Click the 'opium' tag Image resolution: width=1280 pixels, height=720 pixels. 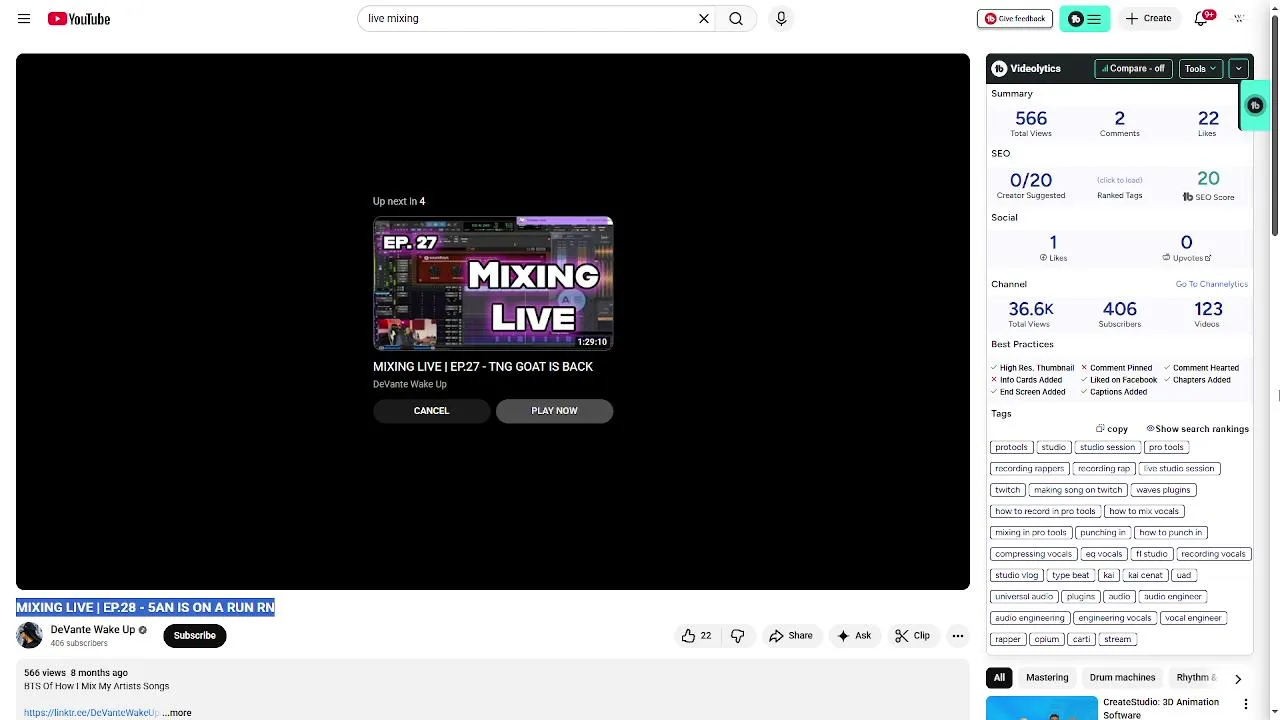1047,639
